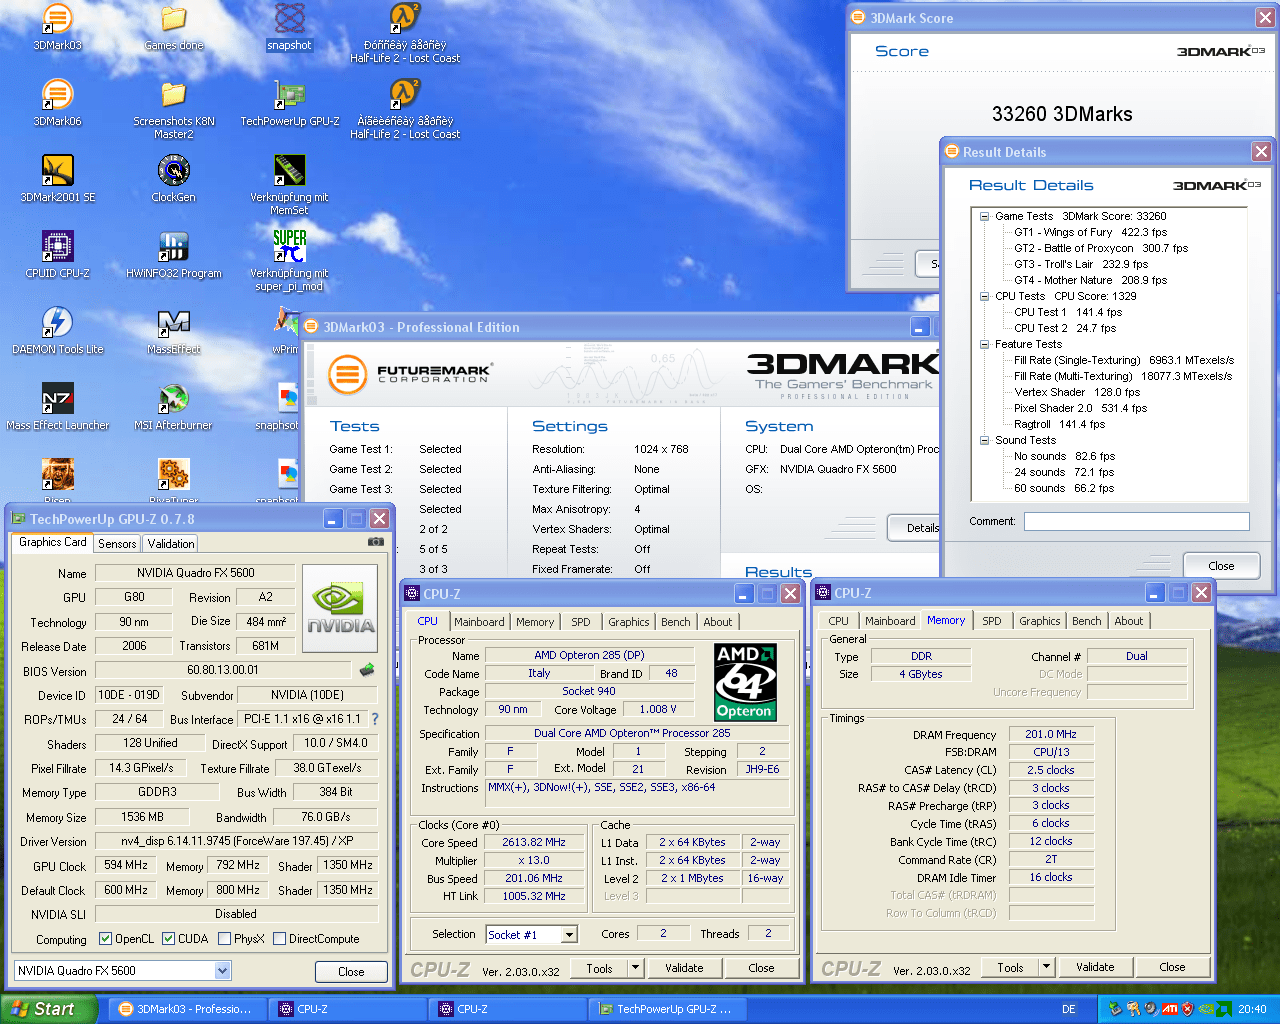The image size is (1280, 1024).
Task: Open Verknüpfung mit MemSet icon
Action: point(289,184)
